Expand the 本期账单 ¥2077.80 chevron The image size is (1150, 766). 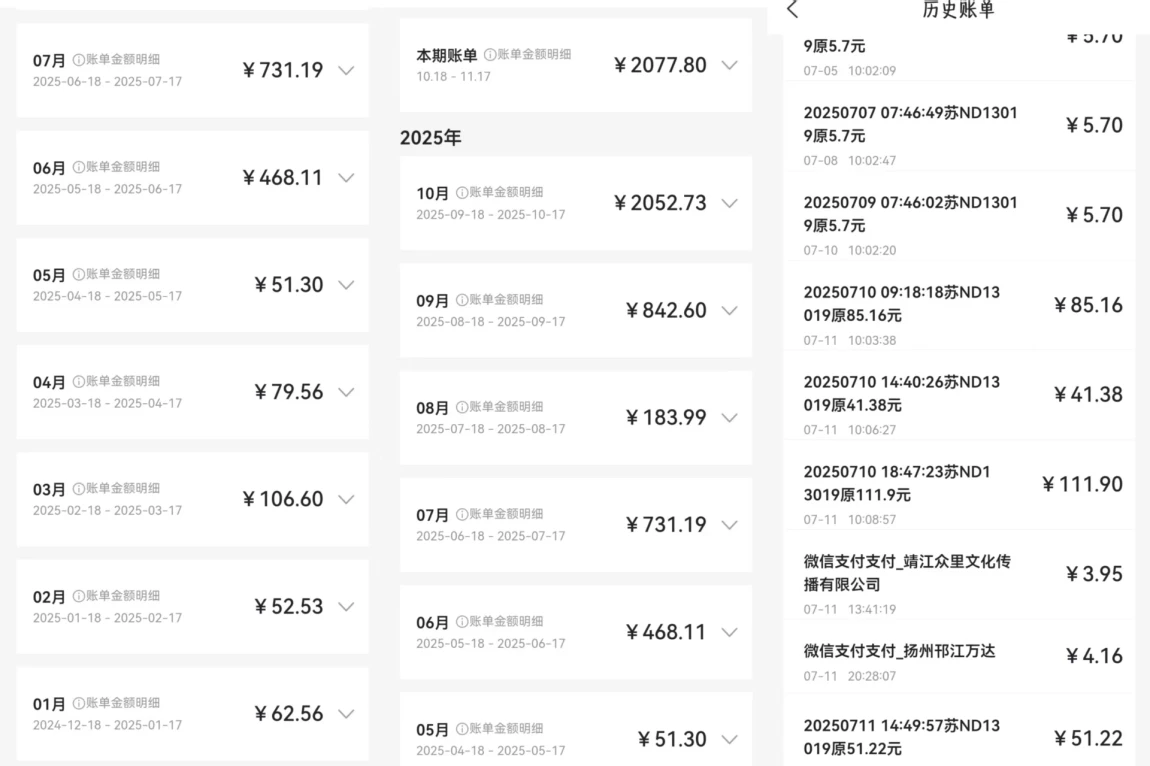(x=729, y=65)
